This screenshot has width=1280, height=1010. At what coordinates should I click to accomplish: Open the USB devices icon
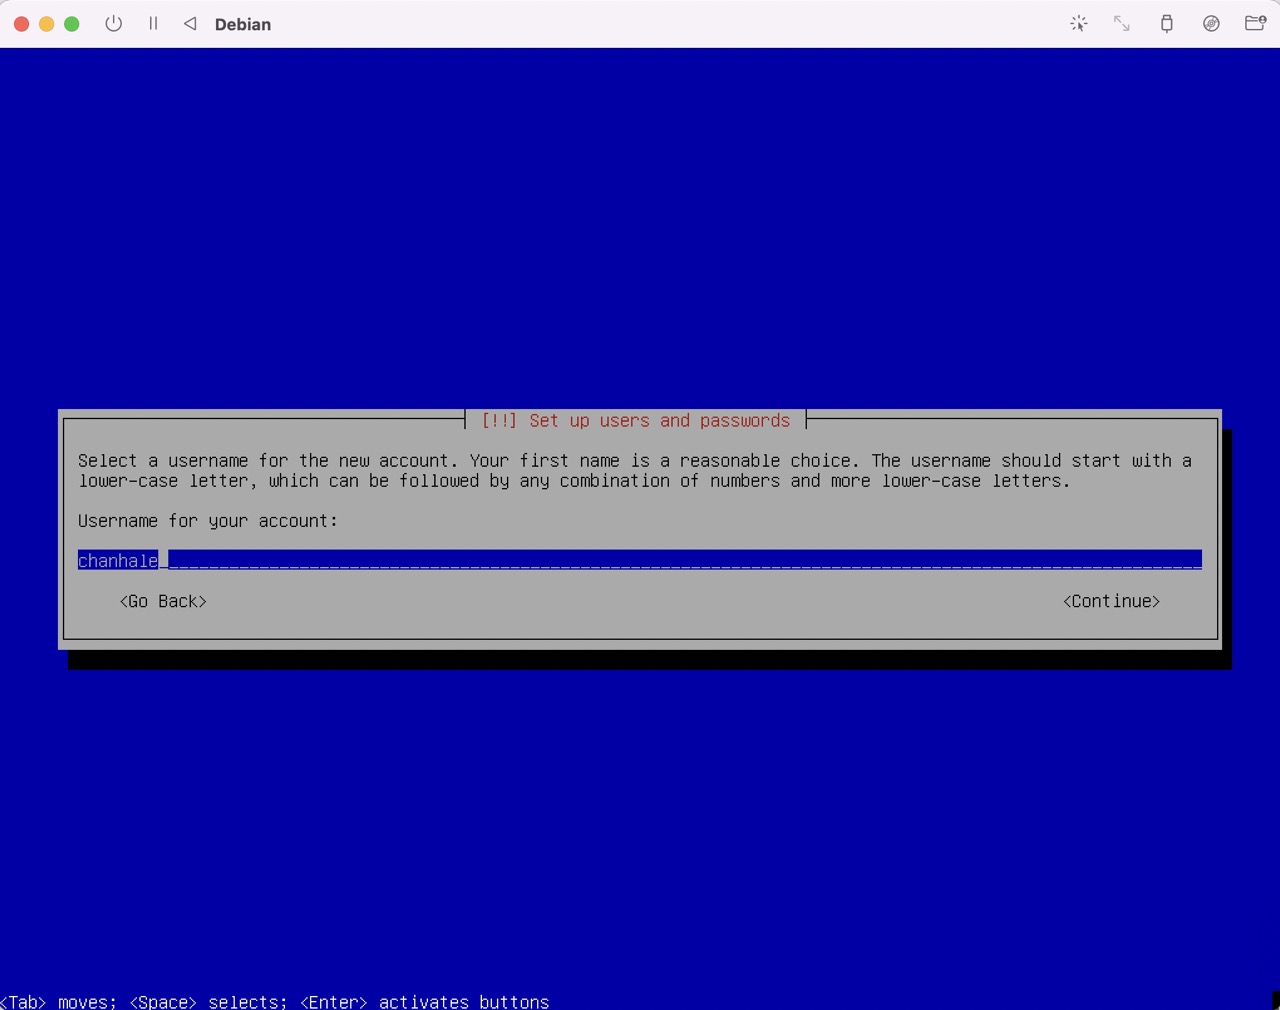click(1166, 23)
